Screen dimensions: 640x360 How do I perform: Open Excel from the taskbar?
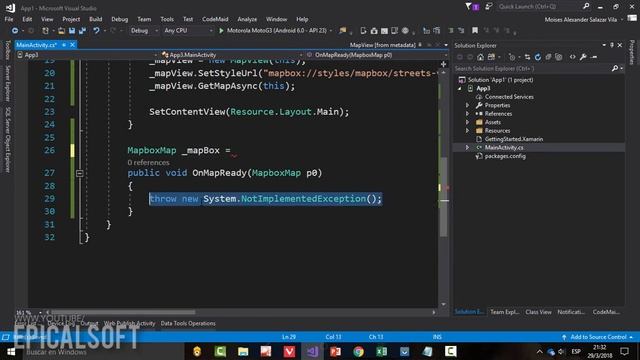coord(382,351)
